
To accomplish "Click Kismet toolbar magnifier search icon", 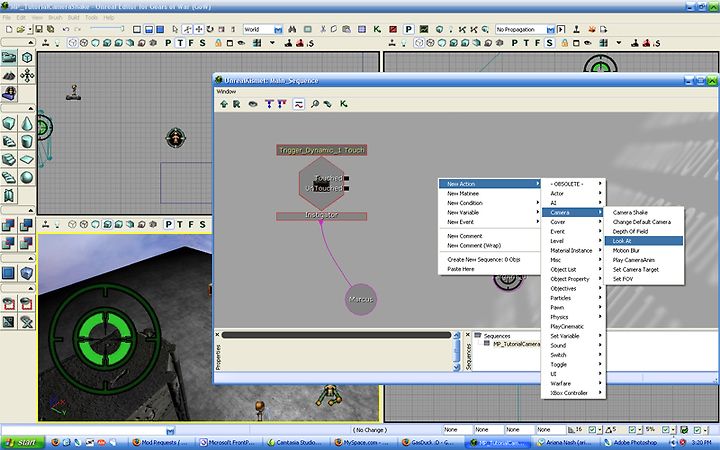I will 315,104.
